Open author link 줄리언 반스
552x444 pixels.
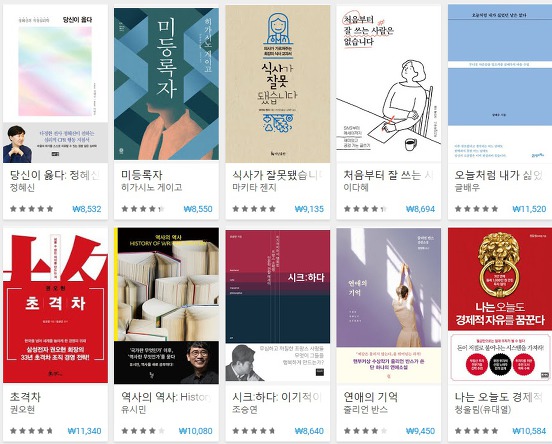point(365,409)
